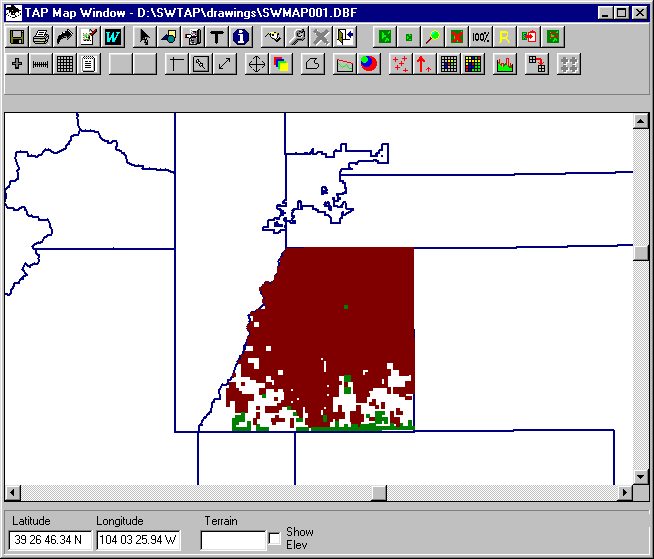Enable the Show Elev checkbox
Viewport: 654px width, 559px height.
[274, 539]
